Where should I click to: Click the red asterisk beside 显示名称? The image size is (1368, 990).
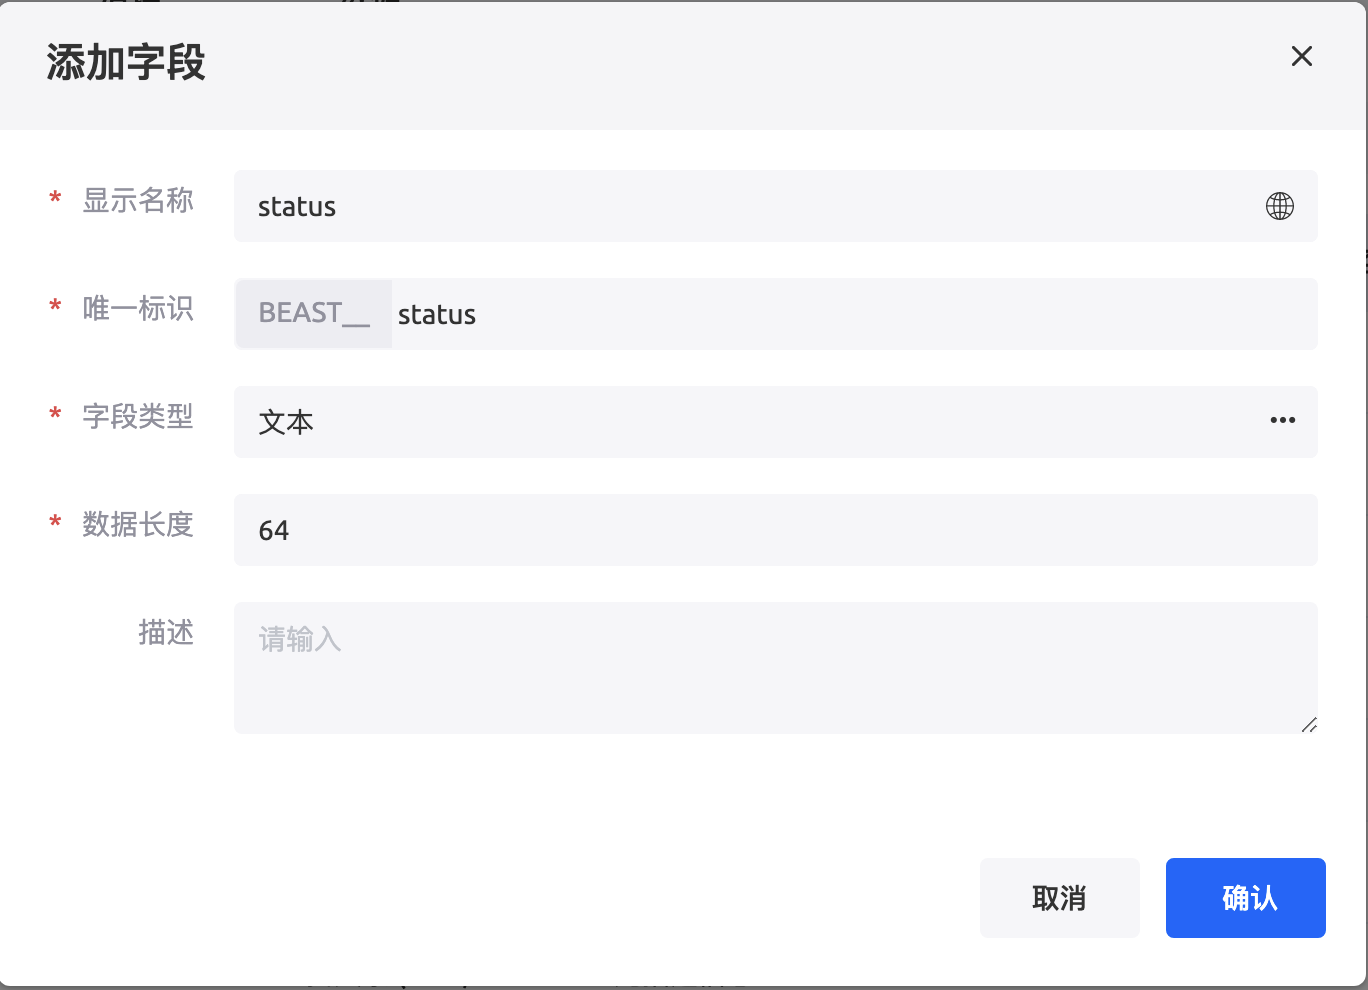[56, 199]
